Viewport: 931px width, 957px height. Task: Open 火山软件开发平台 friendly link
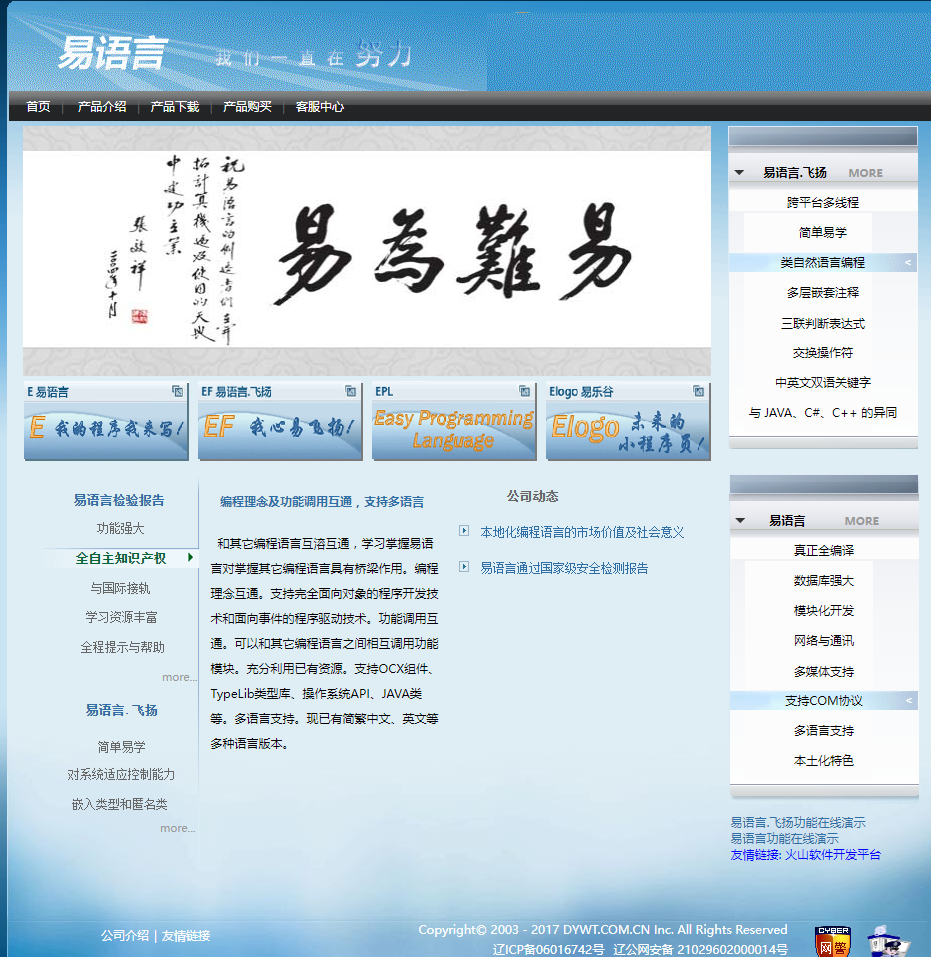point(832,855)
